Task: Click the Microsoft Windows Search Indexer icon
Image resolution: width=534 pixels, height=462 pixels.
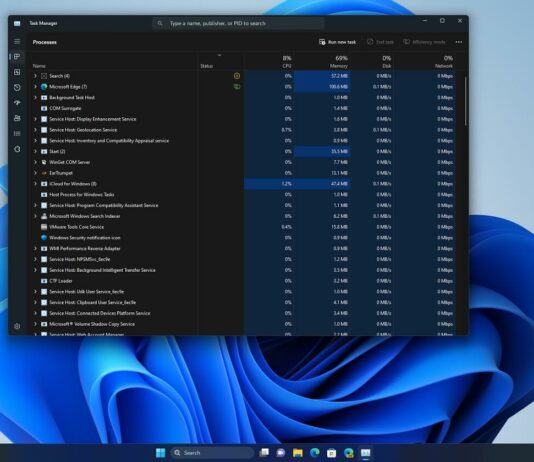Action: coord(44,216)
